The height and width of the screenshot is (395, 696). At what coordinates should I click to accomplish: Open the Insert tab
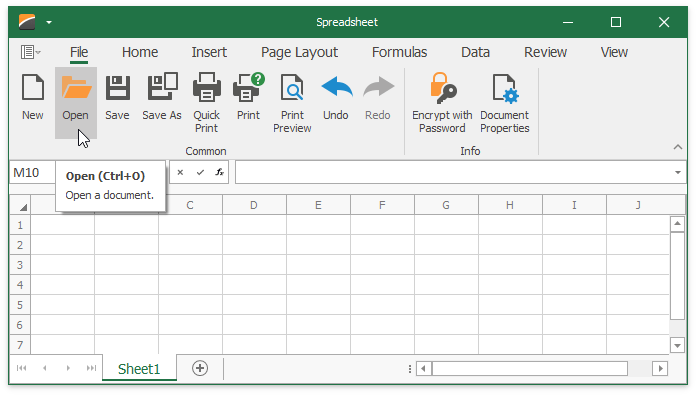pos(209,52)
